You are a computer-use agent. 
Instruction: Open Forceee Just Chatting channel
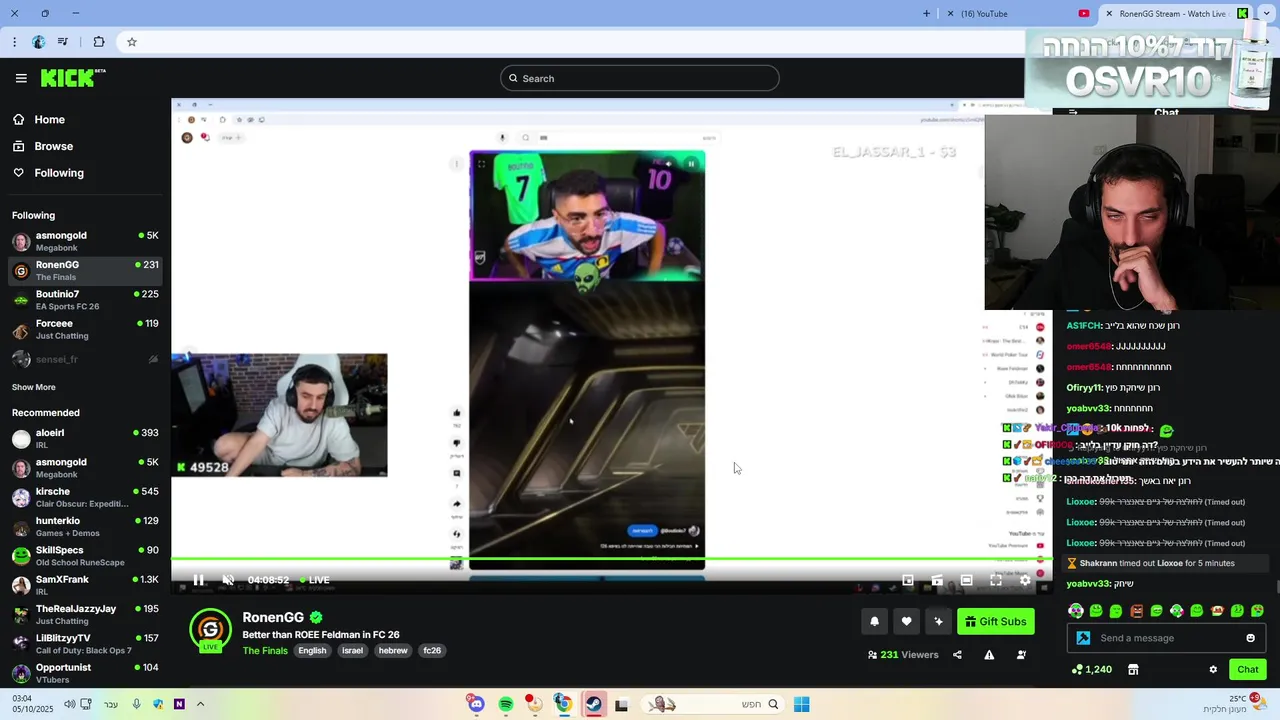click(85, 329)
